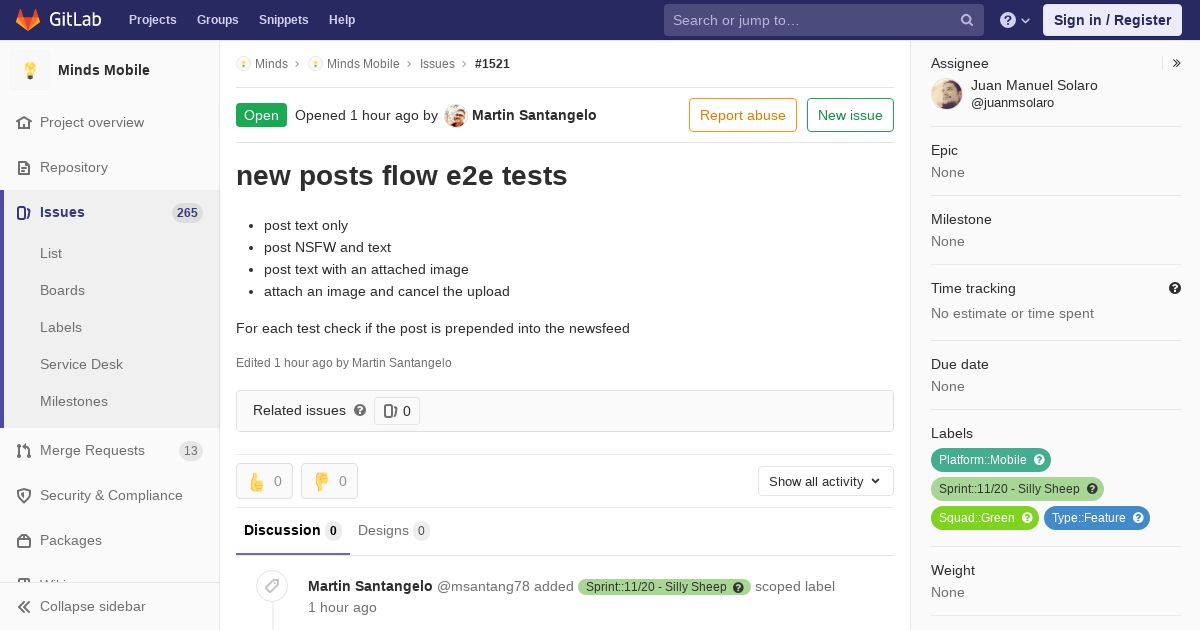Switch to the Designs tab
This screenshot has height=630, width=1200.
(394, 531)
